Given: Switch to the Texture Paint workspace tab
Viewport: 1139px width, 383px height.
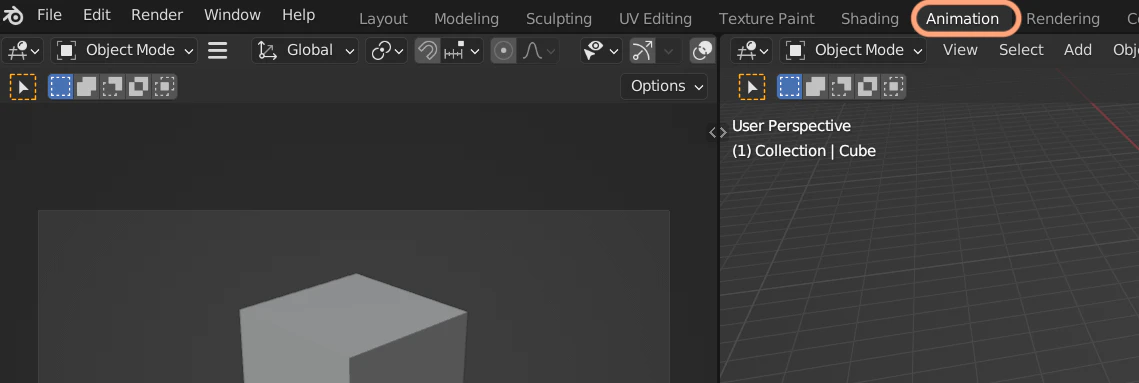Looking at the screenshot, I should pyautogui.click(x=766, y=19).
